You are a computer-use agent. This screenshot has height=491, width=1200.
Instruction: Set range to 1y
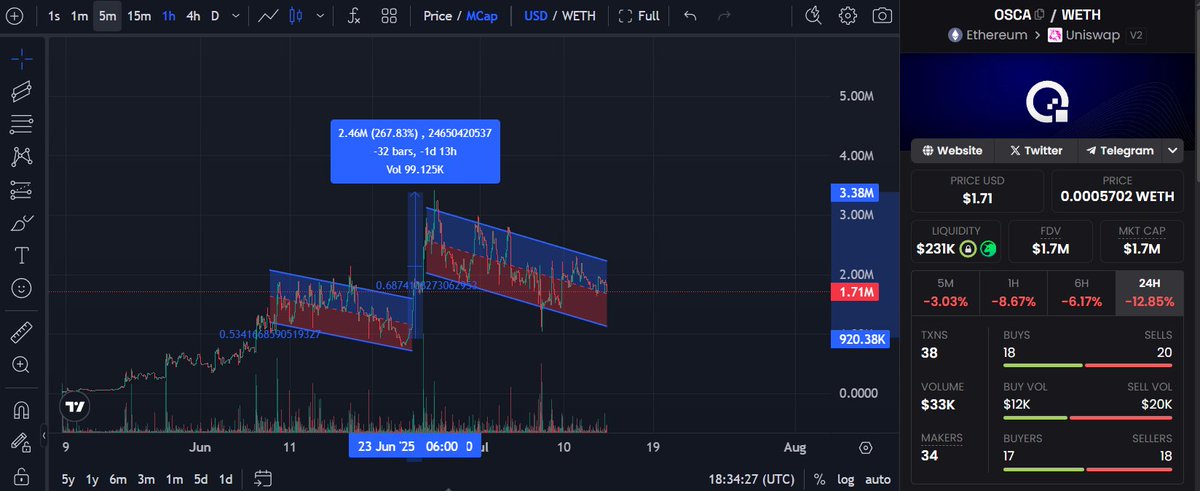92,478
